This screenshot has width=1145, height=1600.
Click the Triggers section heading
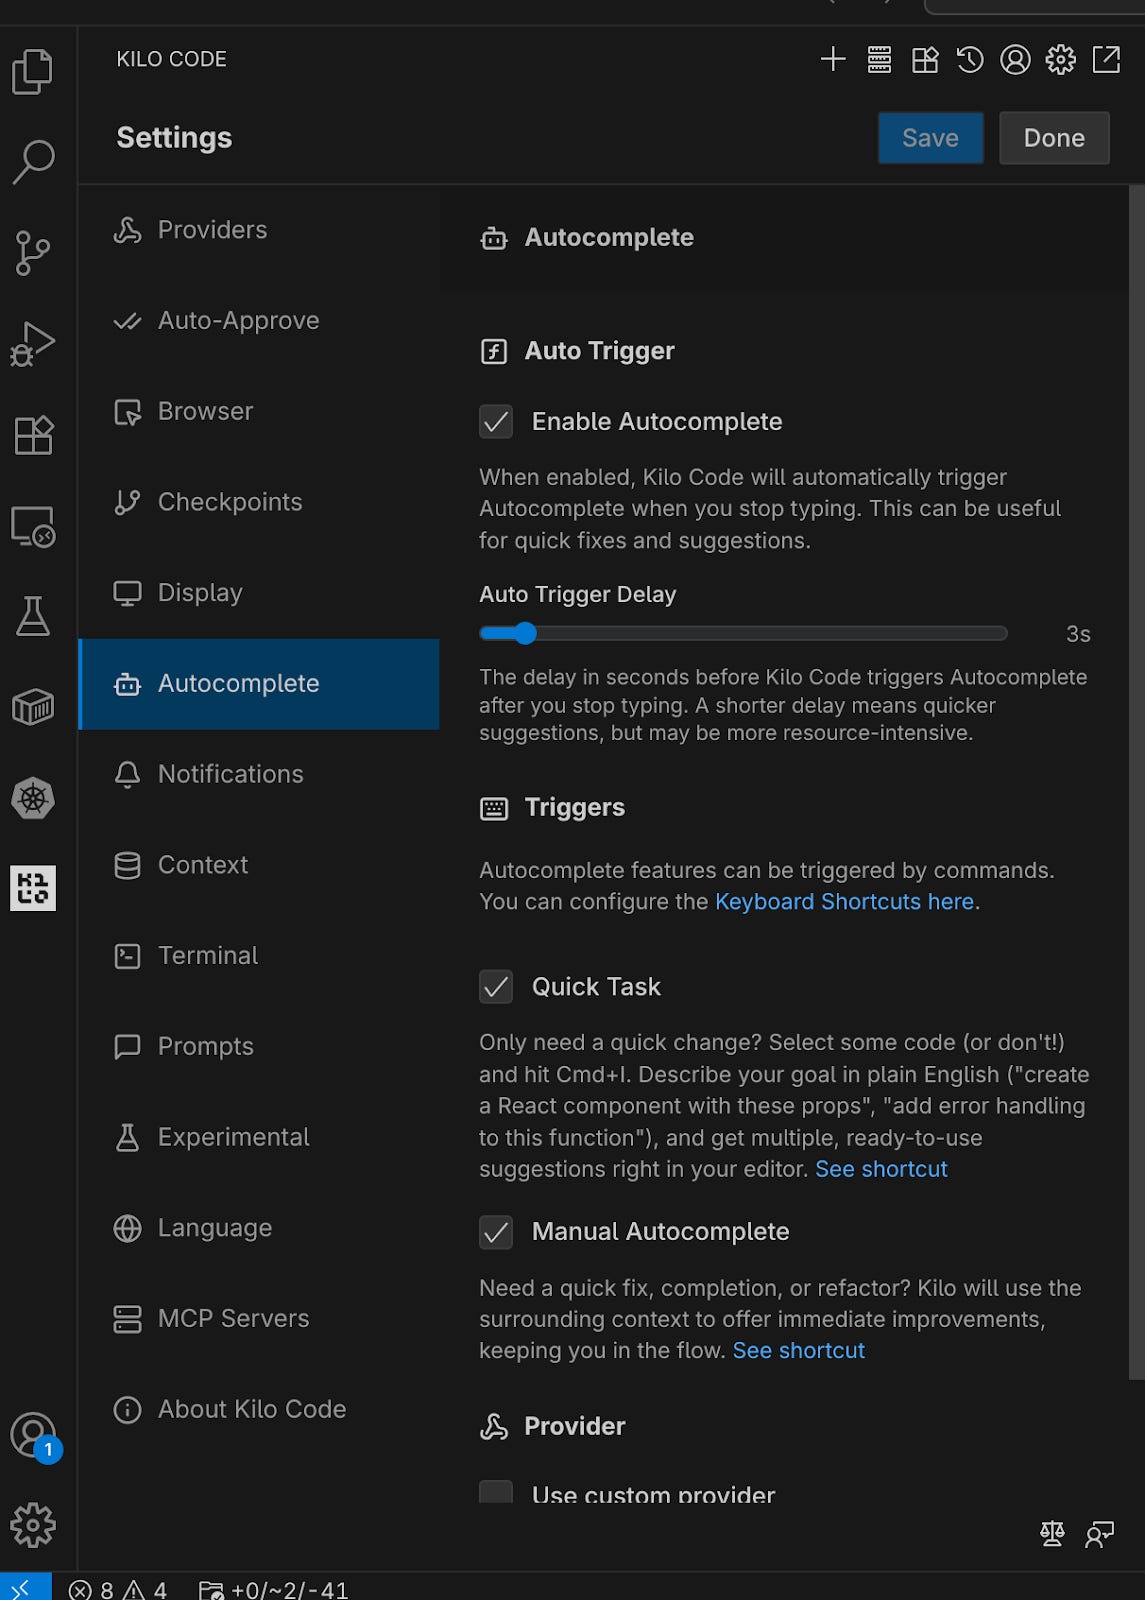point(575,808)
